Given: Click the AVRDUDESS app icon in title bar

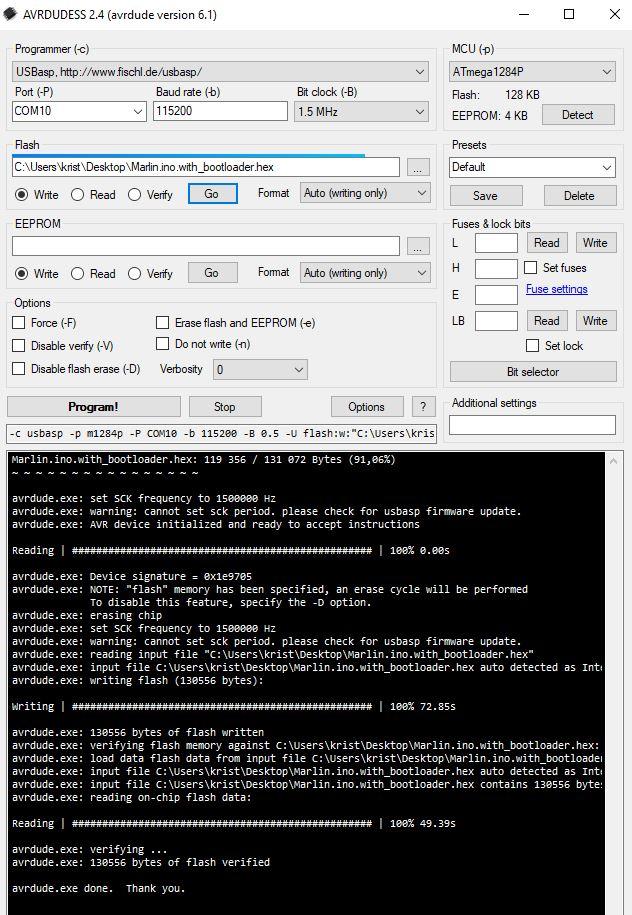Looking at the screenshot, I should (x=10, y=14).
